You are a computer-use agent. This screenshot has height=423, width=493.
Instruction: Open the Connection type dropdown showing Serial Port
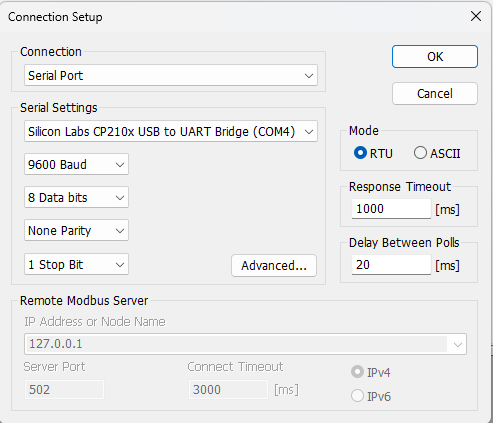coord(171,75)
